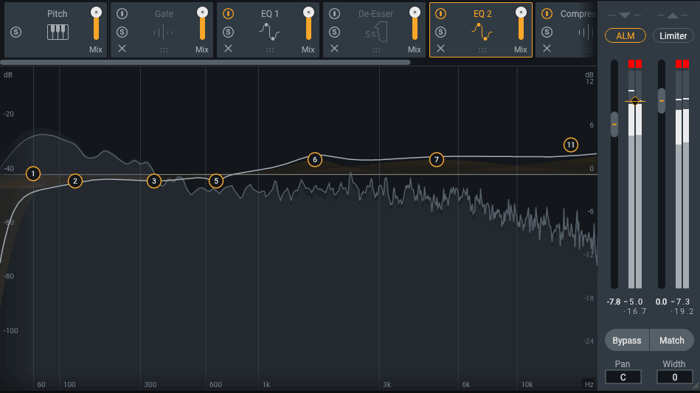Select EQ band node 11
The height and width of the screenshot is (393, 700).
click(571, 145)
